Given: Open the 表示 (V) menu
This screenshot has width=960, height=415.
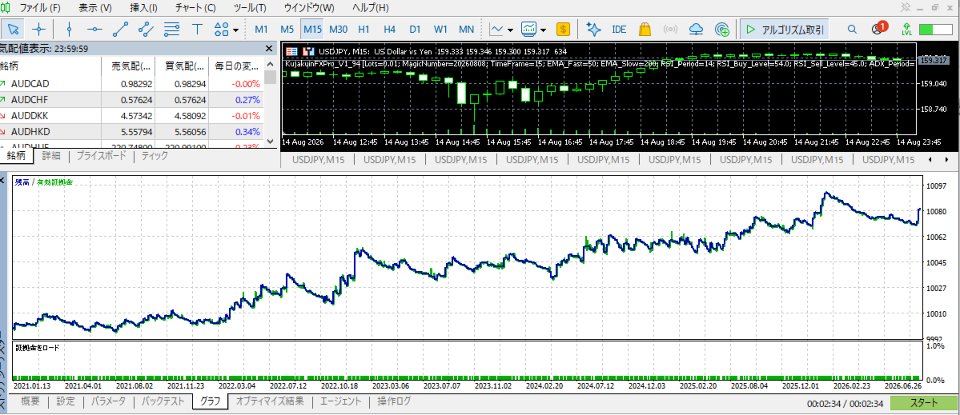Looking at the screenshot, I should 95,8.
